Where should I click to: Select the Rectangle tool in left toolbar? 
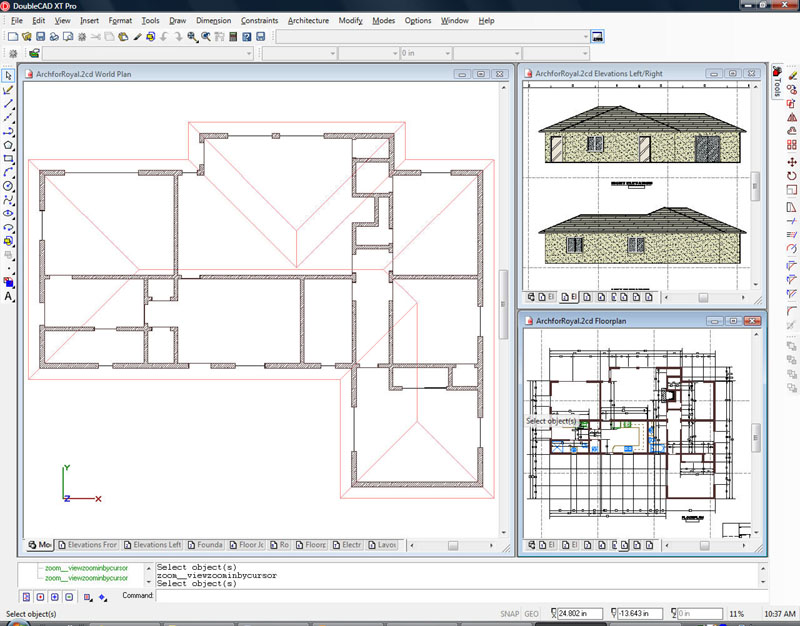click(8, 159)
